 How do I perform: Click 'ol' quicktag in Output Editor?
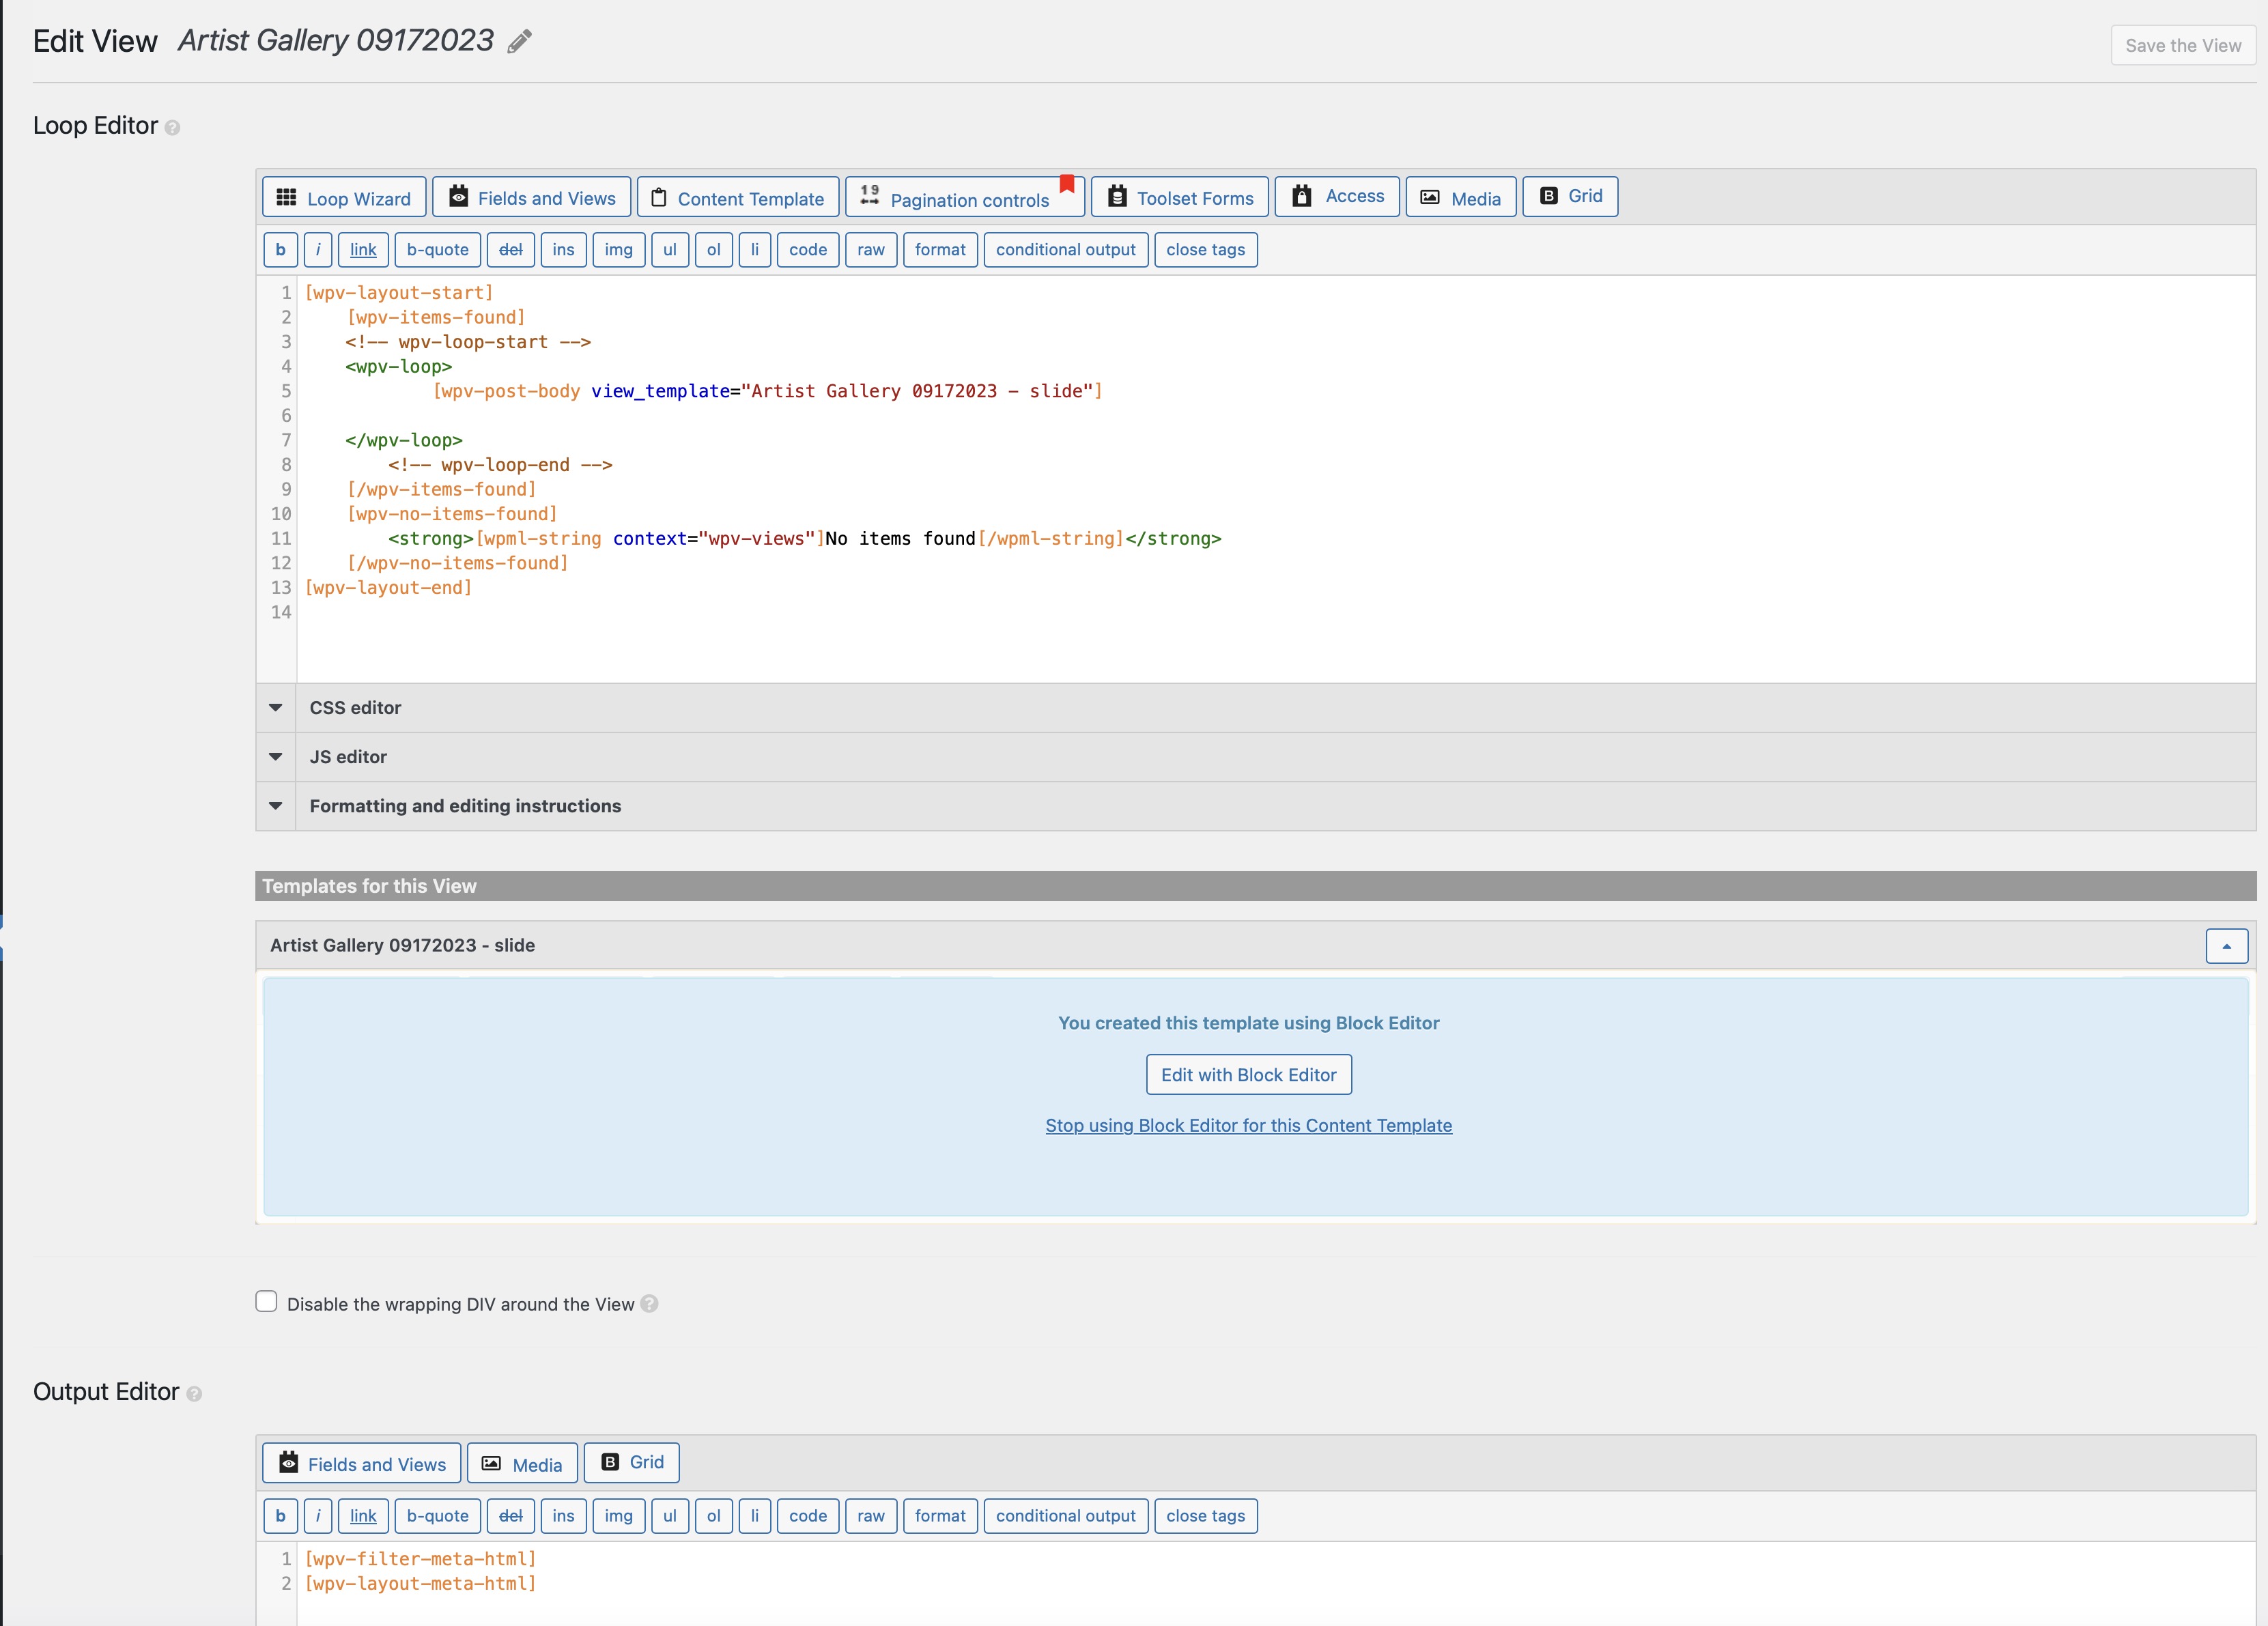(714, 1516)
